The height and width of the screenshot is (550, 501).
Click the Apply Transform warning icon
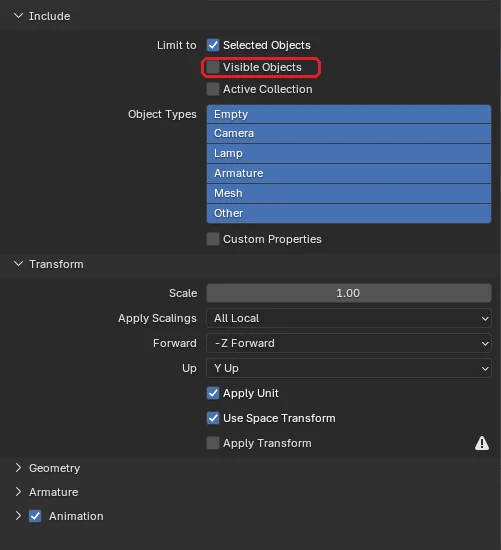482,443
